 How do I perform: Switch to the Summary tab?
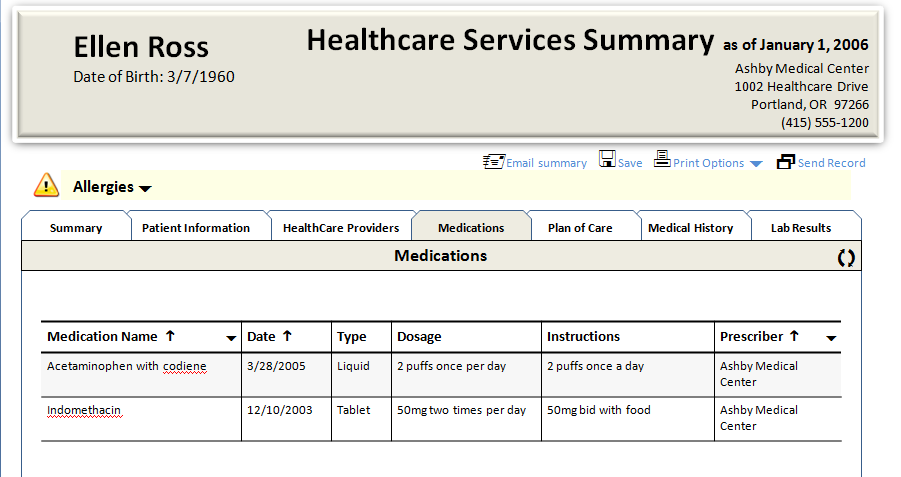pyautogui.click(x=76, y=228)
